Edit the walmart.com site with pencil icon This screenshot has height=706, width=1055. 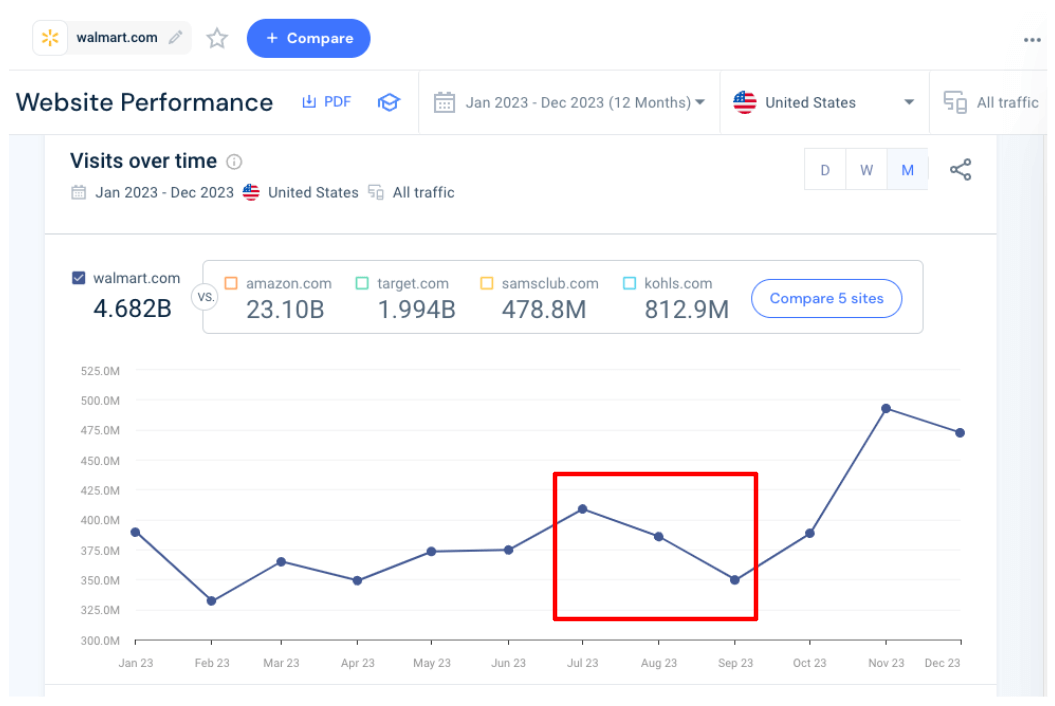click(176, 38)
